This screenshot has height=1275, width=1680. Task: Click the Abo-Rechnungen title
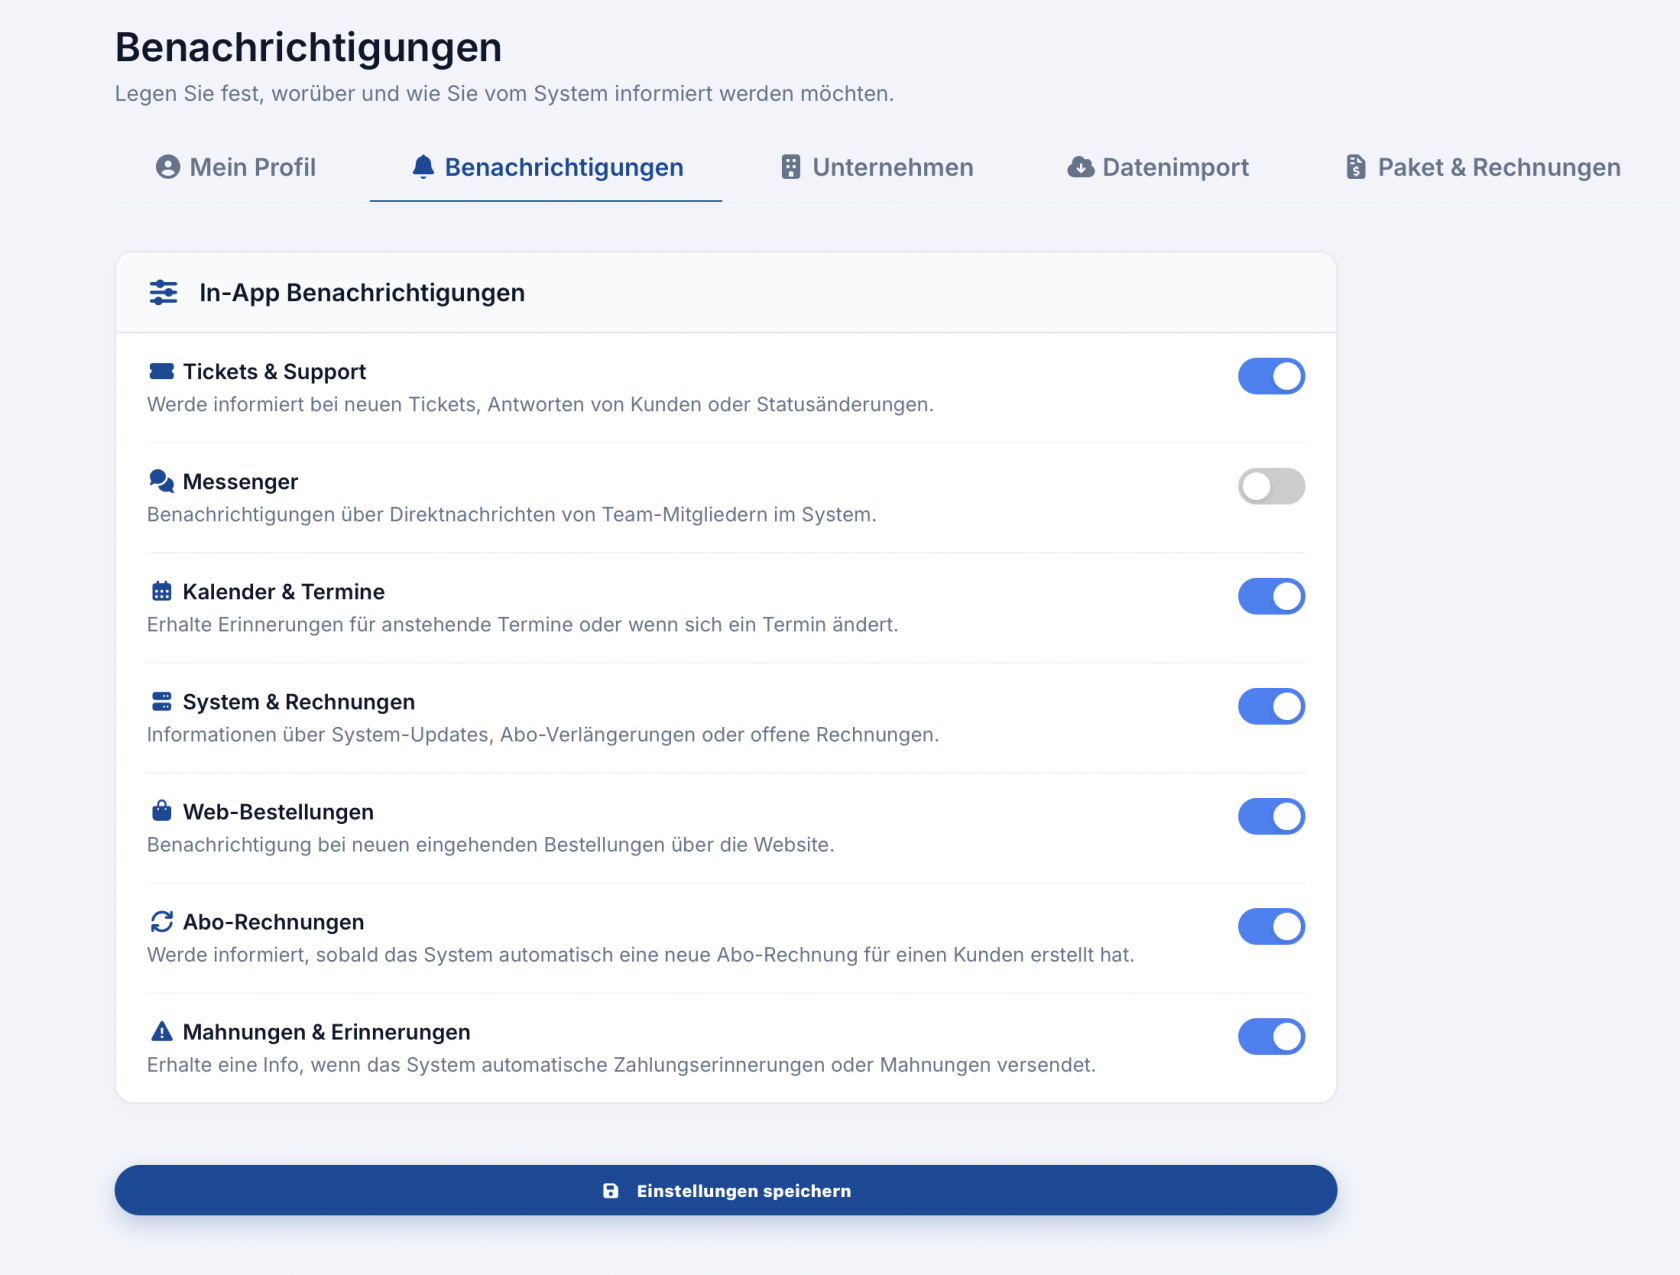[x=273, y=922]
